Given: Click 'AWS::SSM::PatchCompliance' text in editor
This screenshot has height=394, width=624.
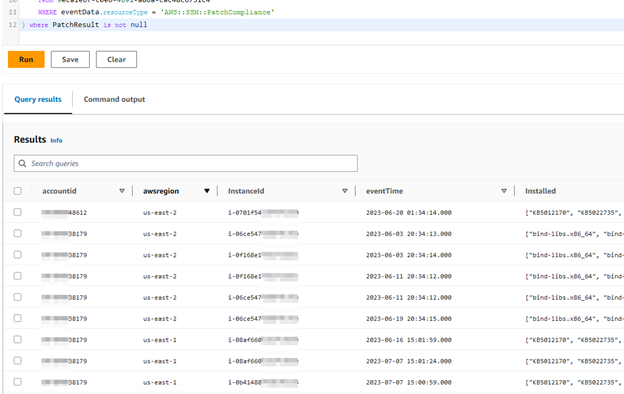Looking at the screenshot, I should (217, 12).
